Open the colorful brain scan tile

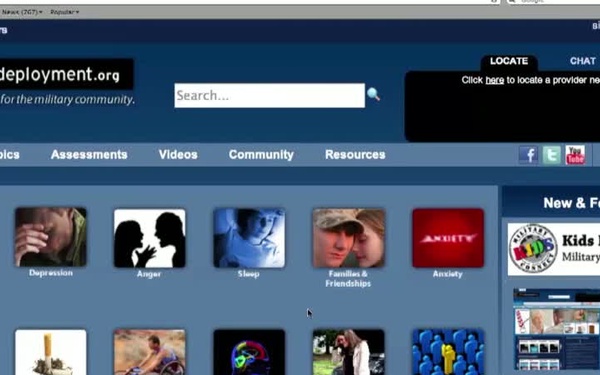[249, 352]
